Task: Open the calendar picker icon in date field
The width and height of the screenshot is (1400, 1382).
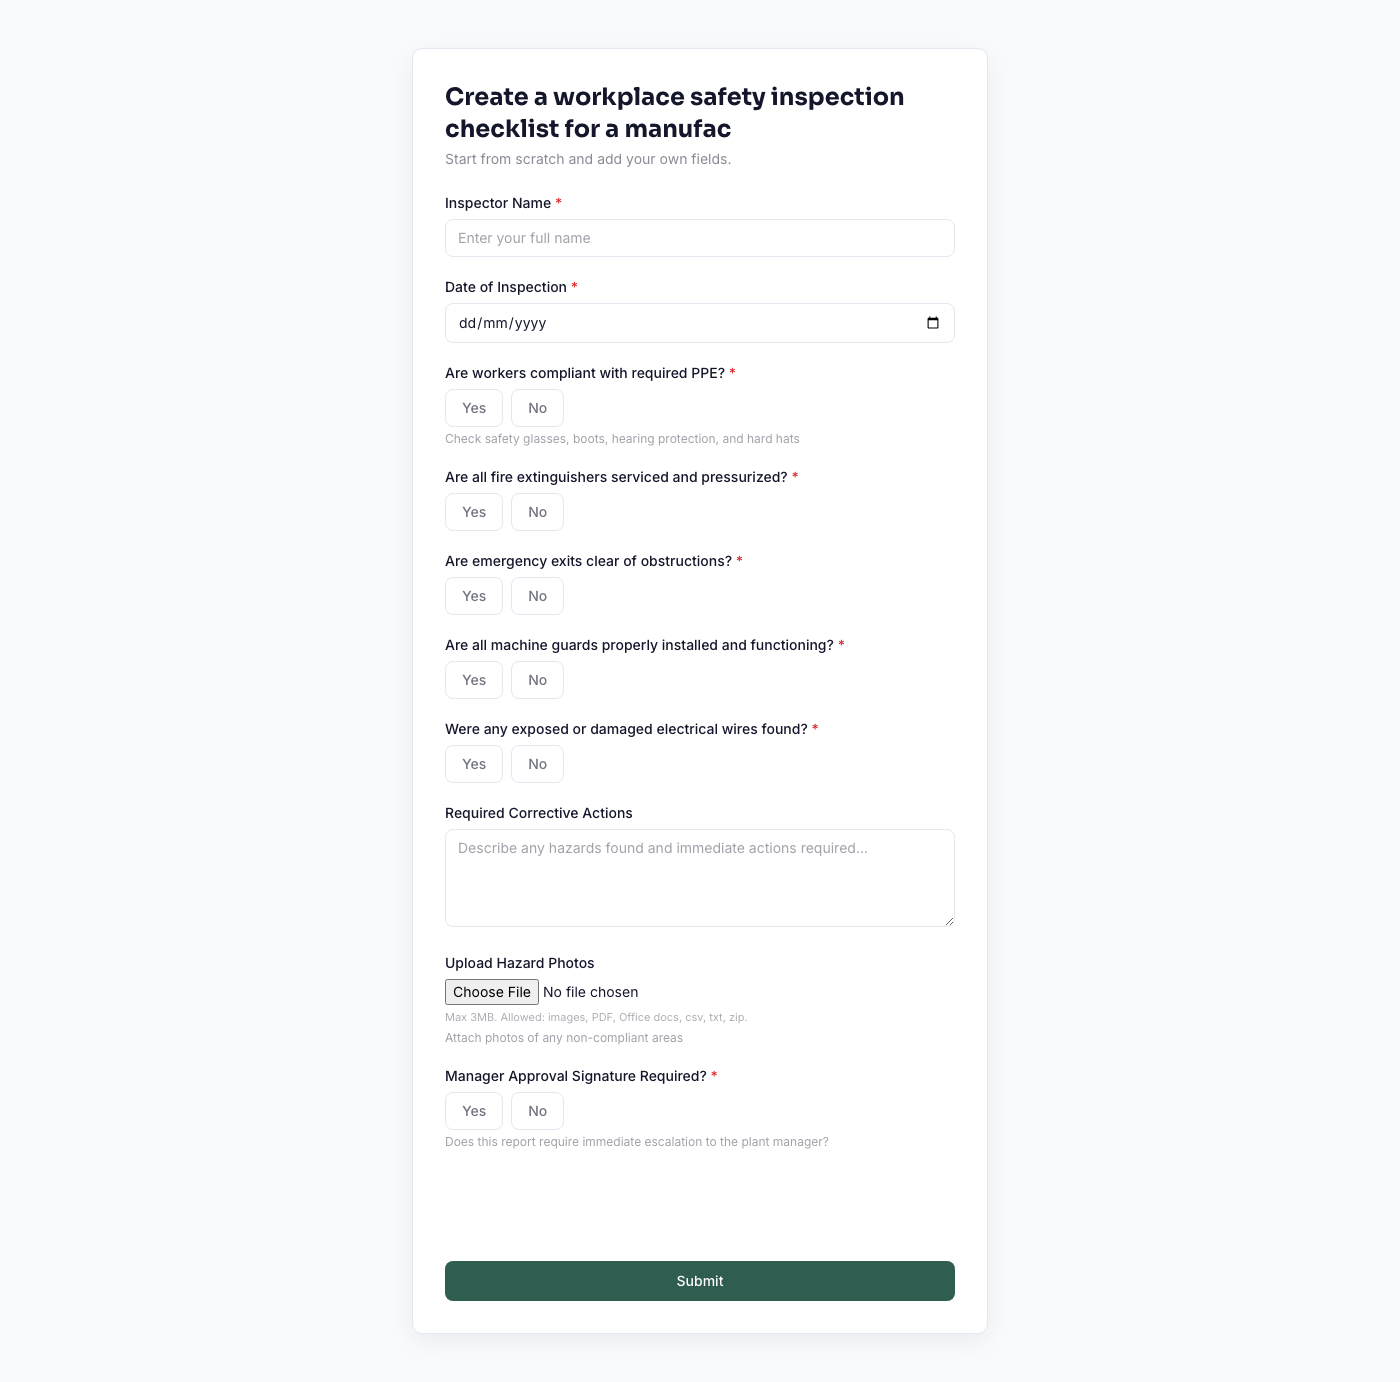Action: pos(933,323)
